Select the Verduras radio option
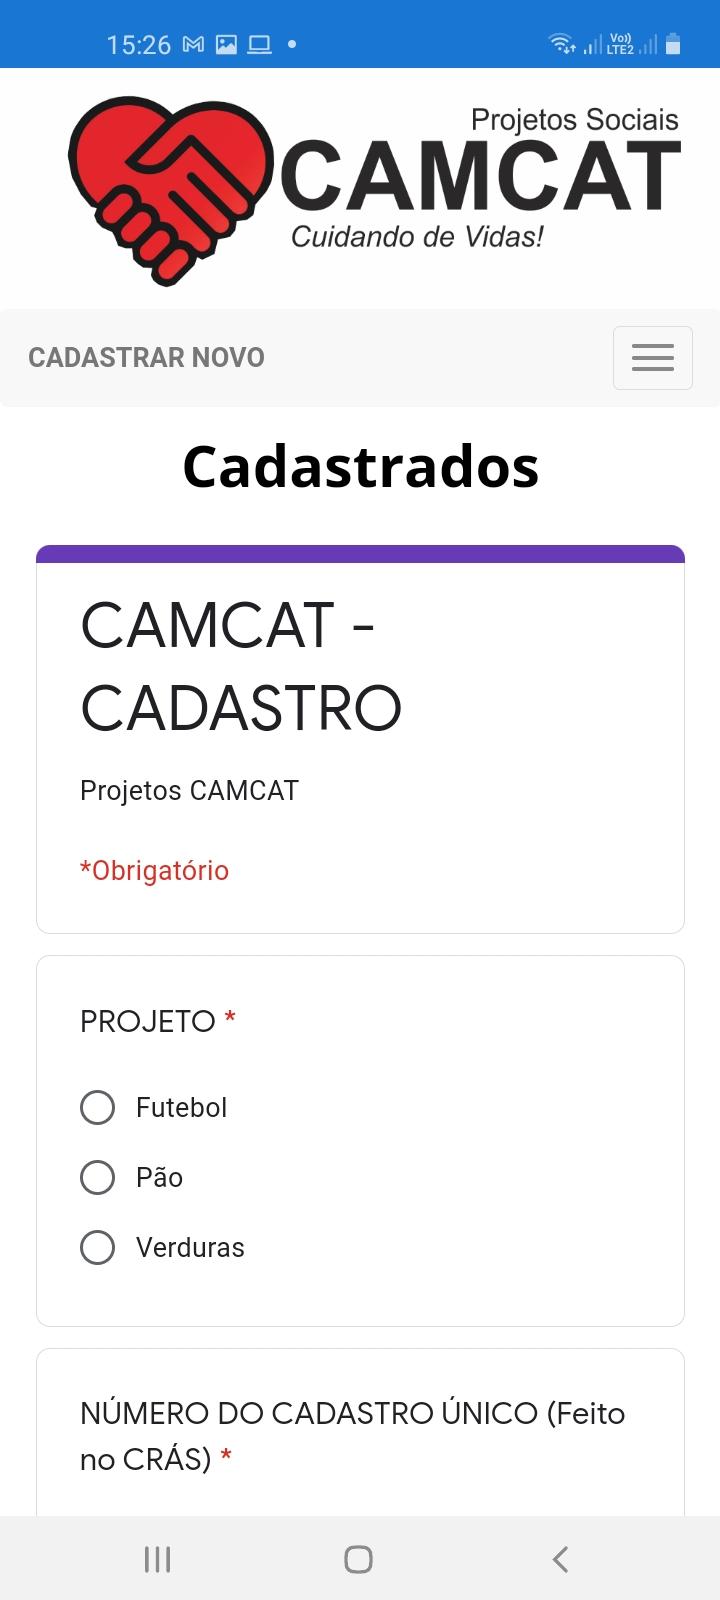Viewport: 720px width, 1600px height. pos(97,1247)
